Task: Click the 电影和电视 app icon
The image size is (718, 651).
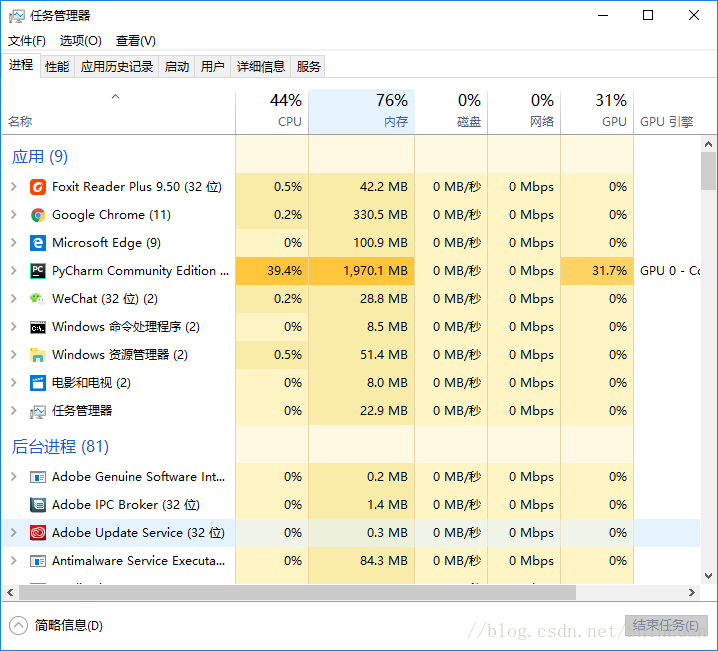Action: click(x=38, y=383)
